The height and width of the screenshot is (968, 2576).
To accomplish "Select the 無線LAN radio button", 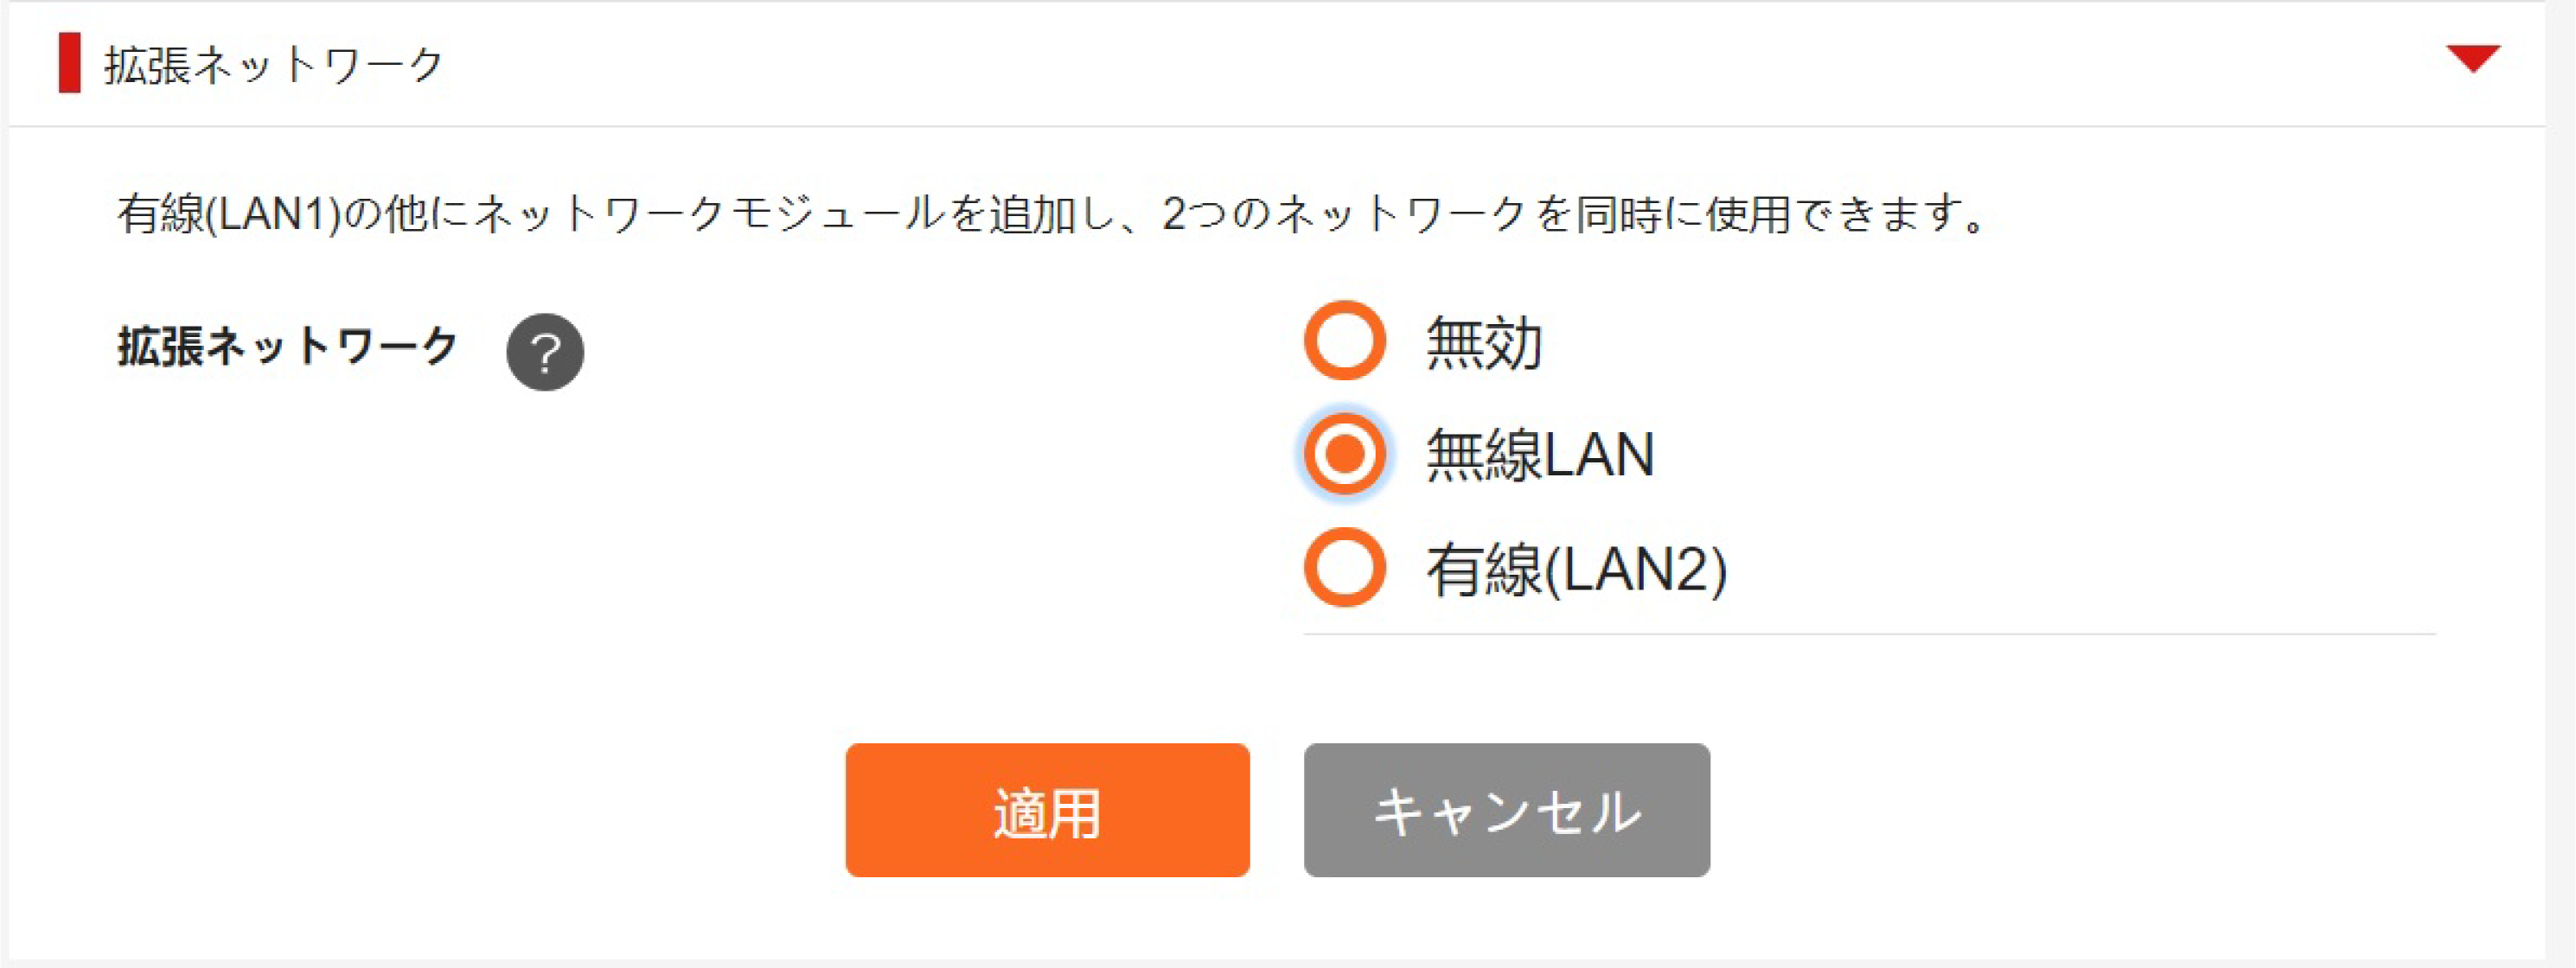I will [x=1344, y=454].
